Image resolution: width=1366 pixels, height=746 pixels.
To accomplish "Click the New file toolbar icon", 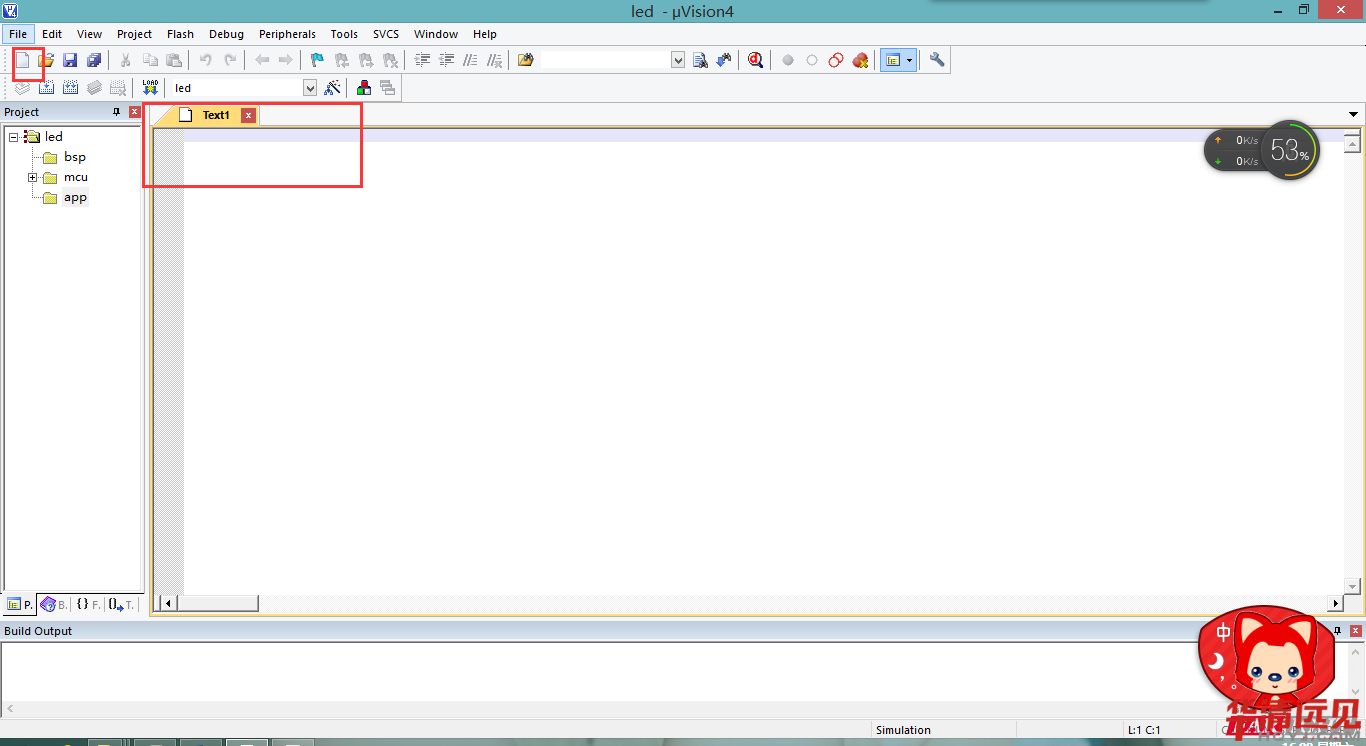I will pos(22,61).
